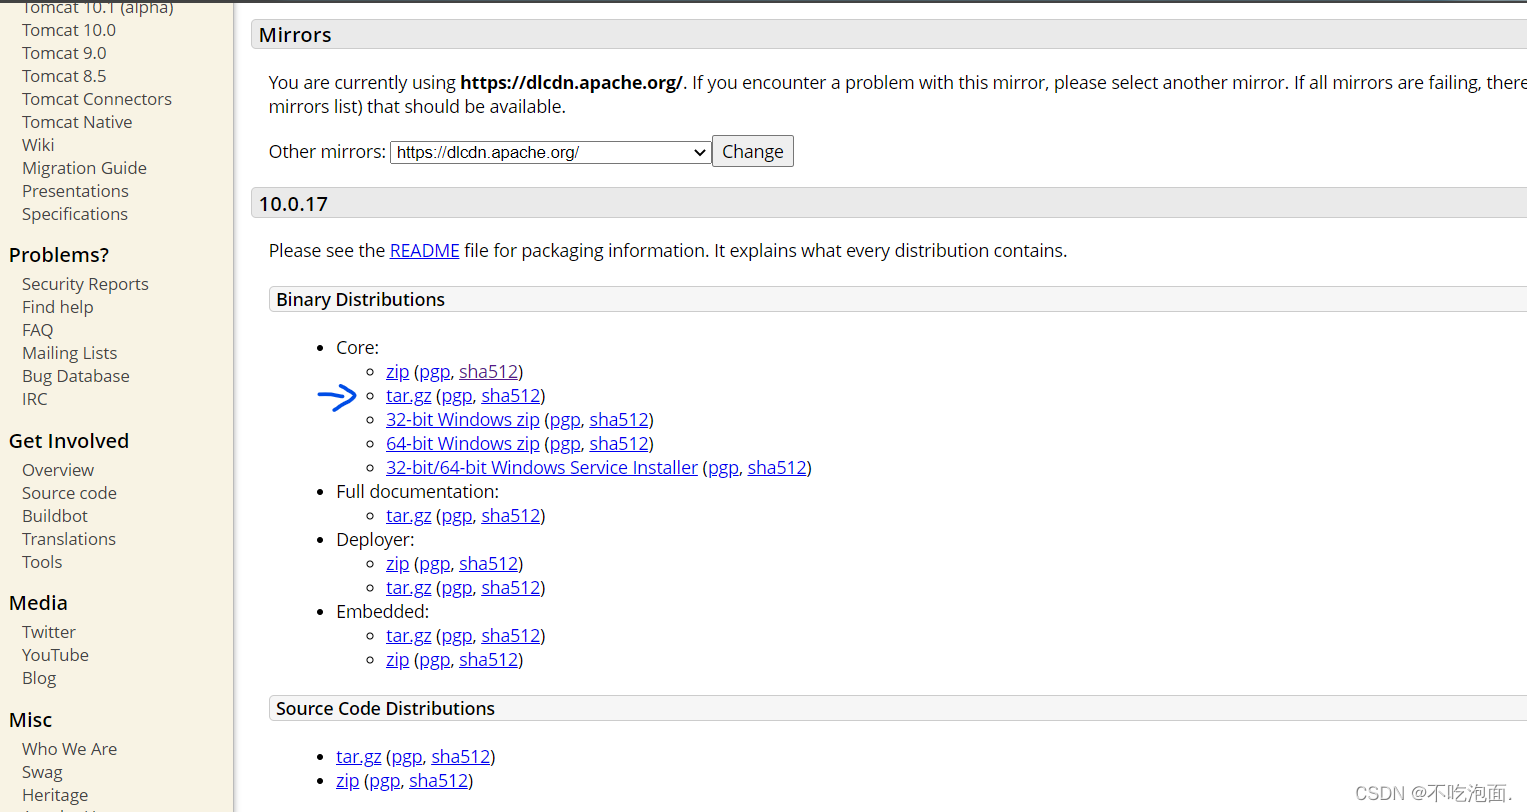The height and width of the screenshot is (812, 1527).
Task: Open the Twitter link under Media
Action: (x=49, y=632)
